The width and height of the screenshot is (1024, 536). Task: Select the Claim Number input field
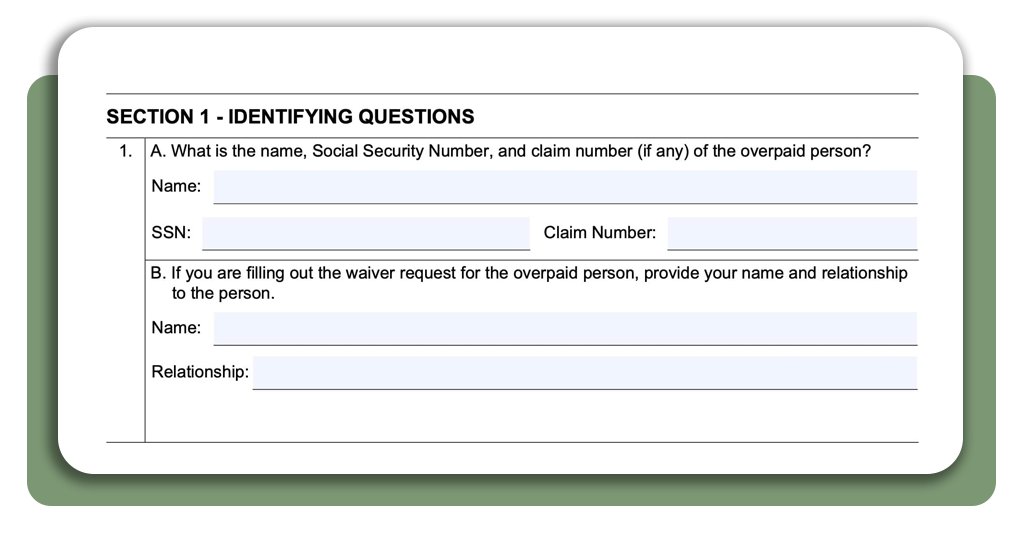point(792,233)
